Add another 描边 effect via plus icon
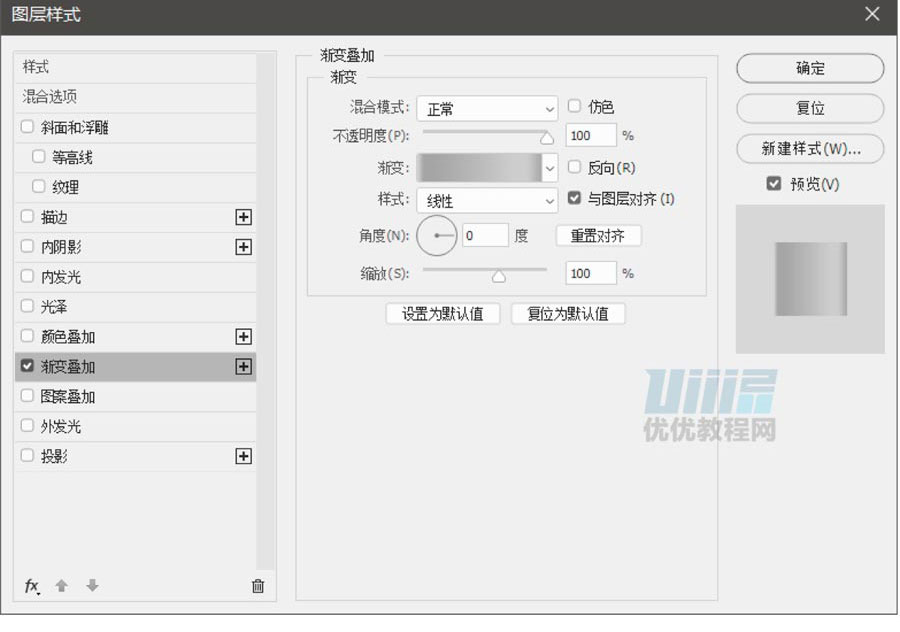 pyautogui.click(x=243, y=217)
